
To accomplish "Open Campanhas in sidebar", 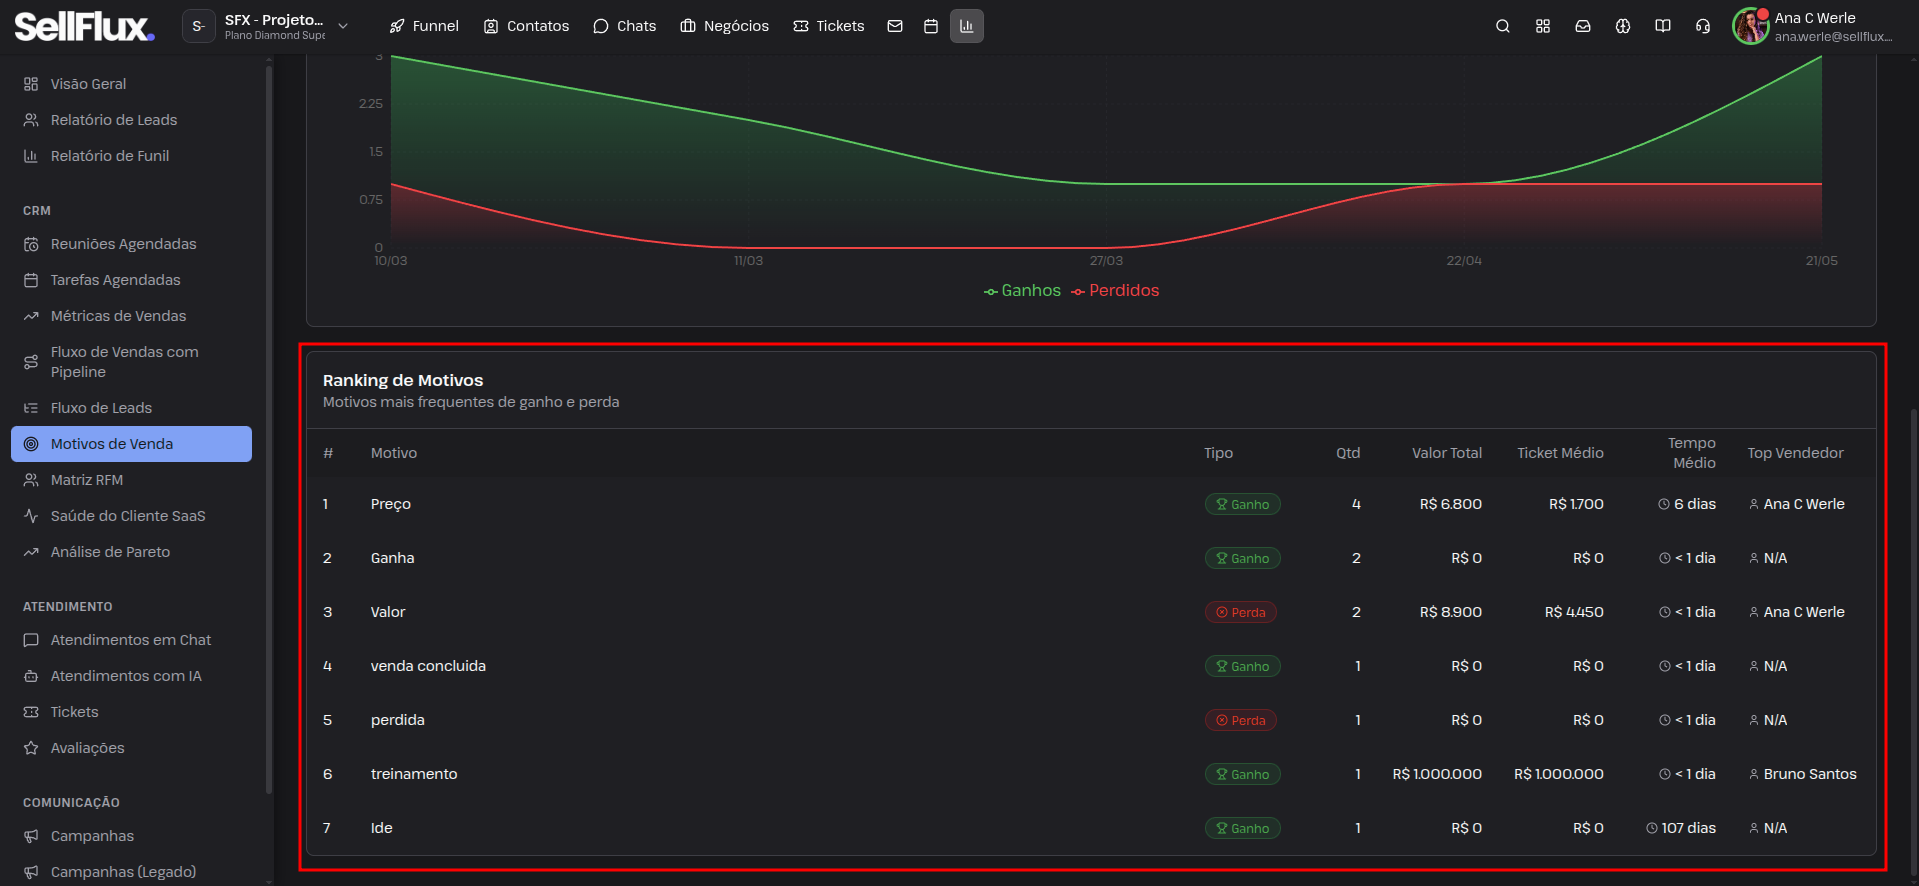I will point(131,836).
